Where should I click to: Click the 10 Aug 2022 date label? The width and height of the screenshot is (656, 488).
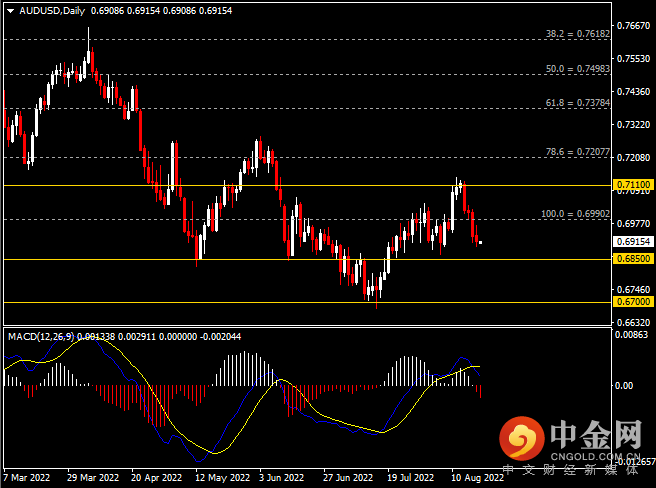(x=477, y=478)
